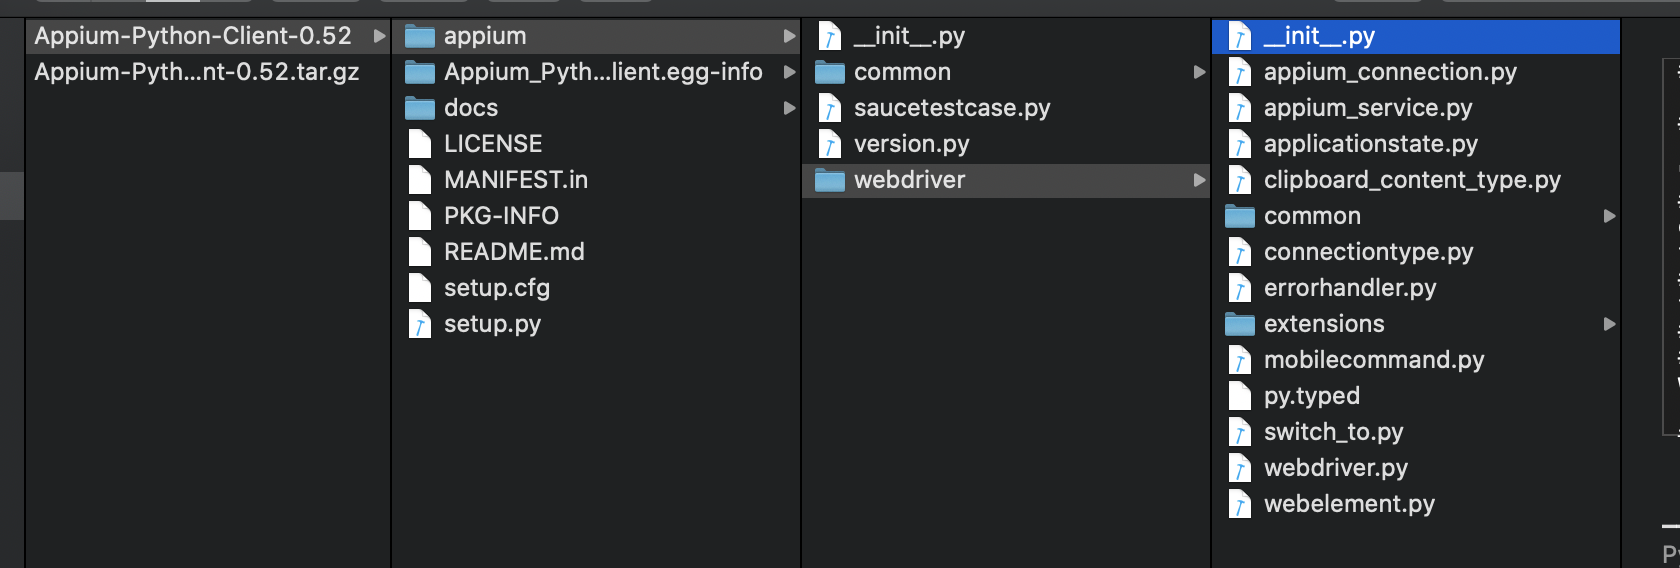This screenshot has width=1680, height=568.
Task: Click the webelement.py file icon
Action: point(1239,504)
